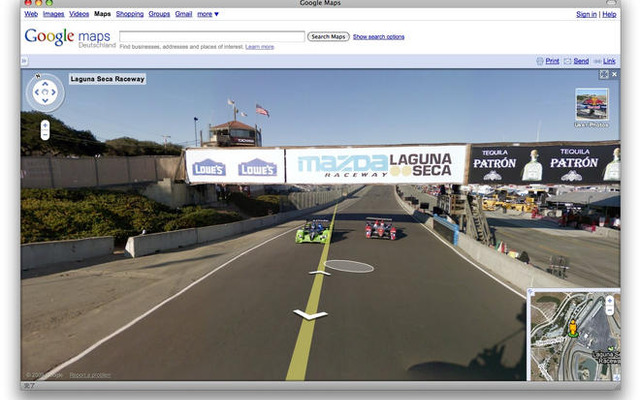
Task: Click Report a problem link
Action: click(x=90, y=375)
